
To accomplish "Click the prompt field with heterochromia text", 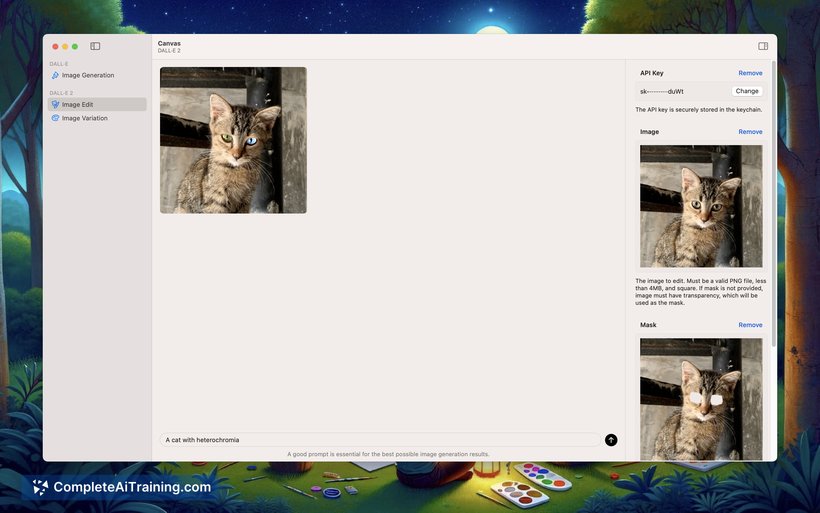I will pos(380,440).
